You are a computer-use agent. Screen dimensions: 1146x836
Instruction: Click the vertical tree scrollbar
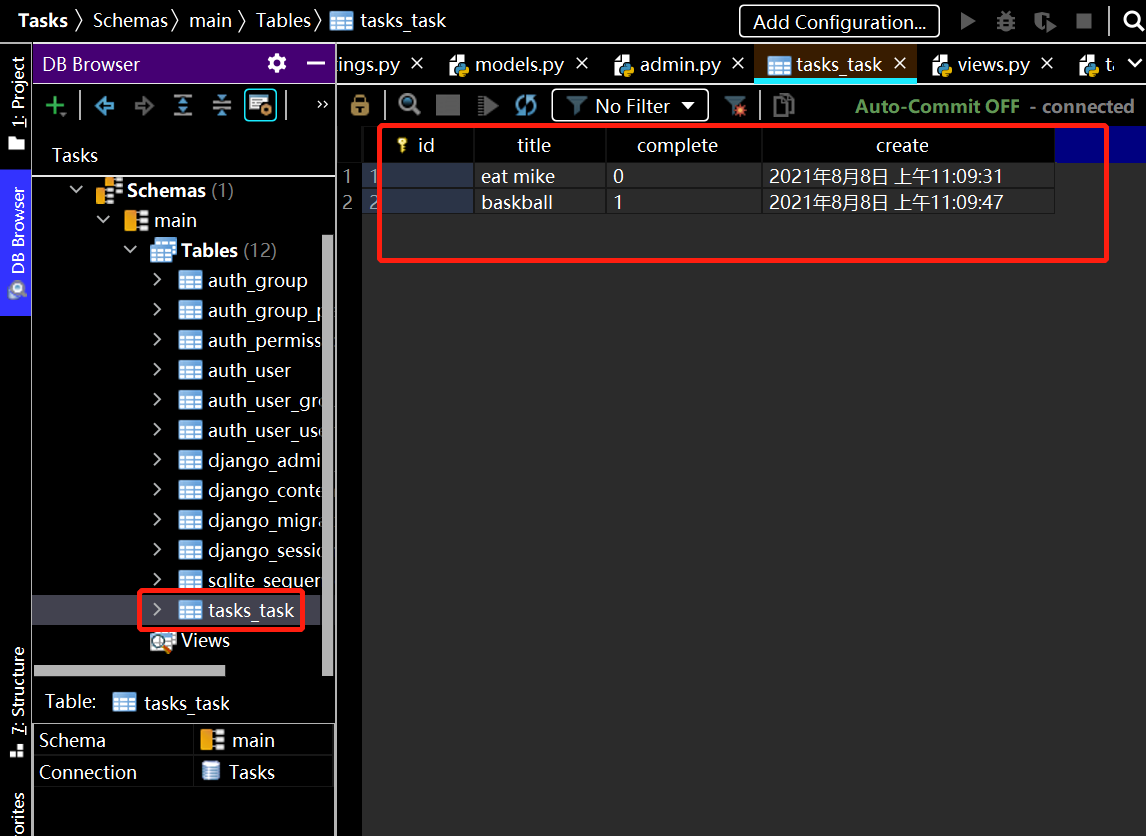[x=327, y=453]
